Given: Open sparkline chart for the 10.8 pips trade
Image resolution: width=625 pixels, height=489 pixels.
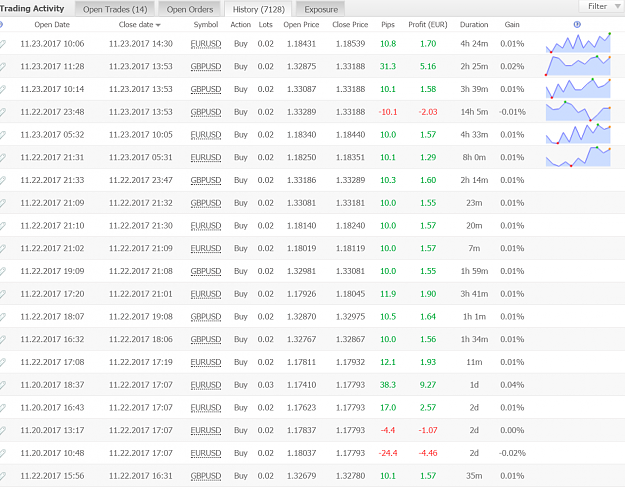Looking at the screenshot, I should pos(578,43).
